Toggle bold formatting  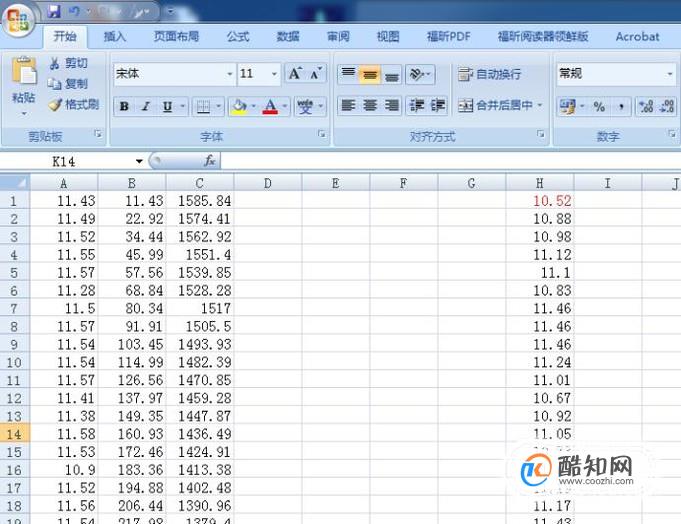click(124, 106)
